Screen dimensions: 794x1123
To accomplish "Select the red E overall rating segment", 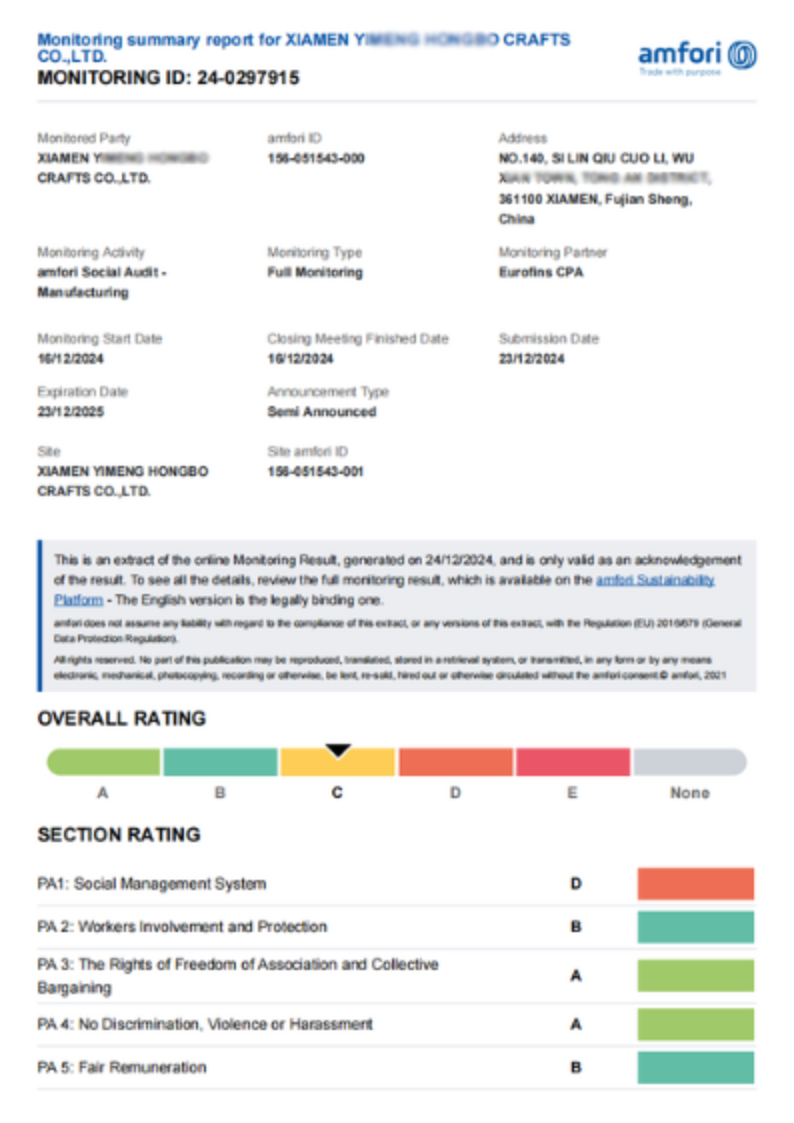I will (x=573, y=762).
